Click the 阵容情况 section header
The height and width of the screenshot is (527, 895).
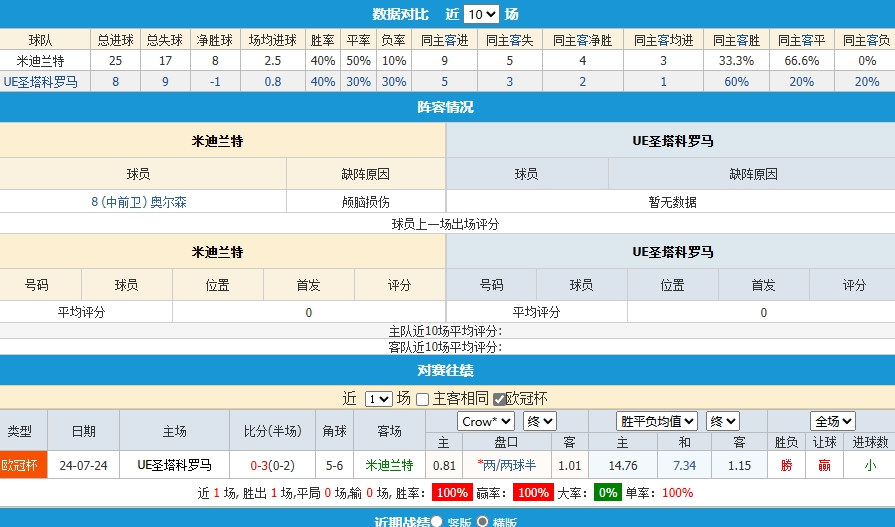(x=446, y=107)
